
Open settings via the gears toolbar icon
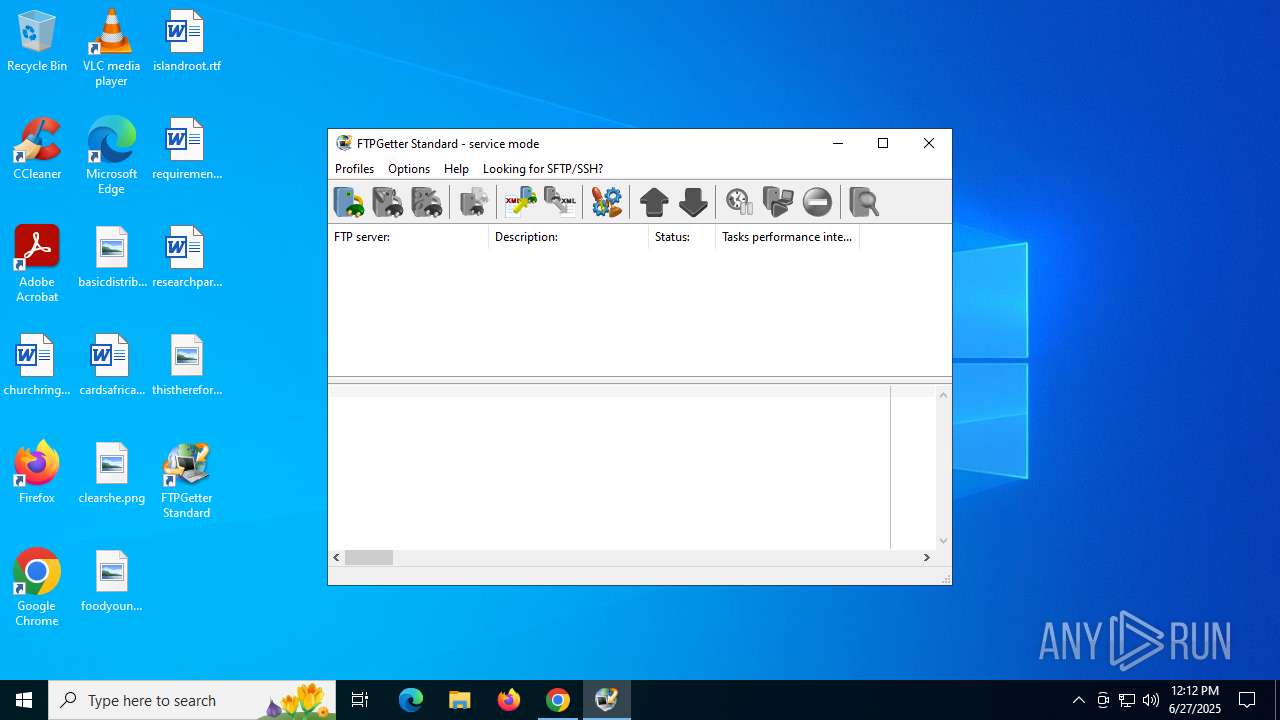(607, 202)
